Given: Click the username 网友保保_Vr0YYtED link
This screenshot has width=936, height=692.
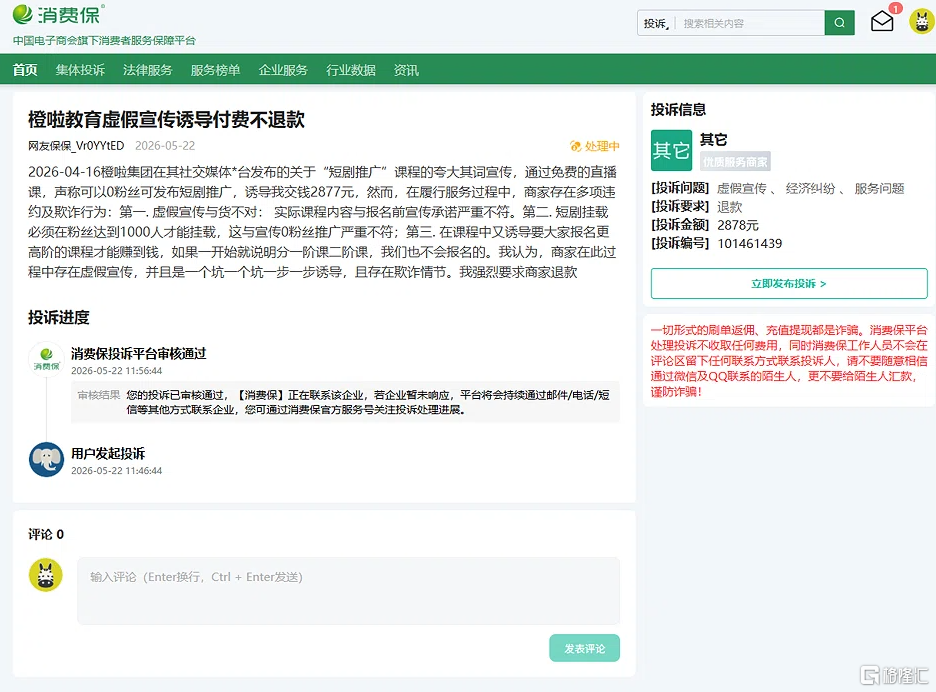Looking at the screenshot, I should click(76, 146).
